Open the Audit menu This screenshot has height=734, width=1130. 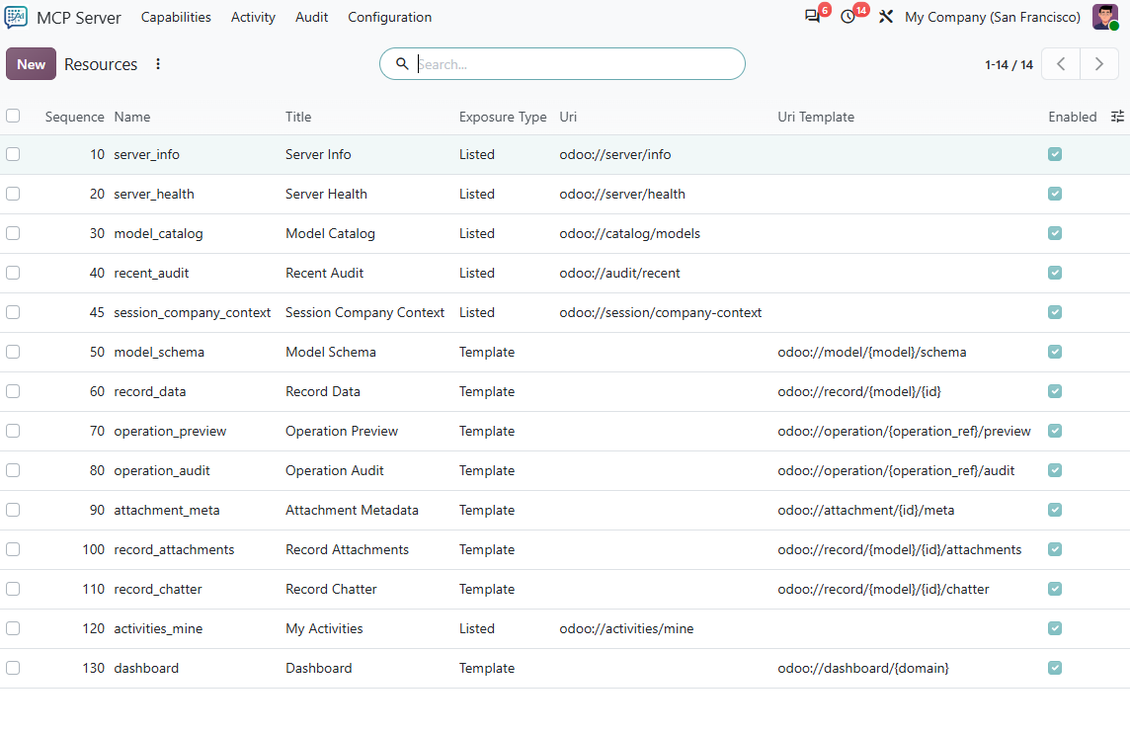pyautogui.click(x=311, y=17)
